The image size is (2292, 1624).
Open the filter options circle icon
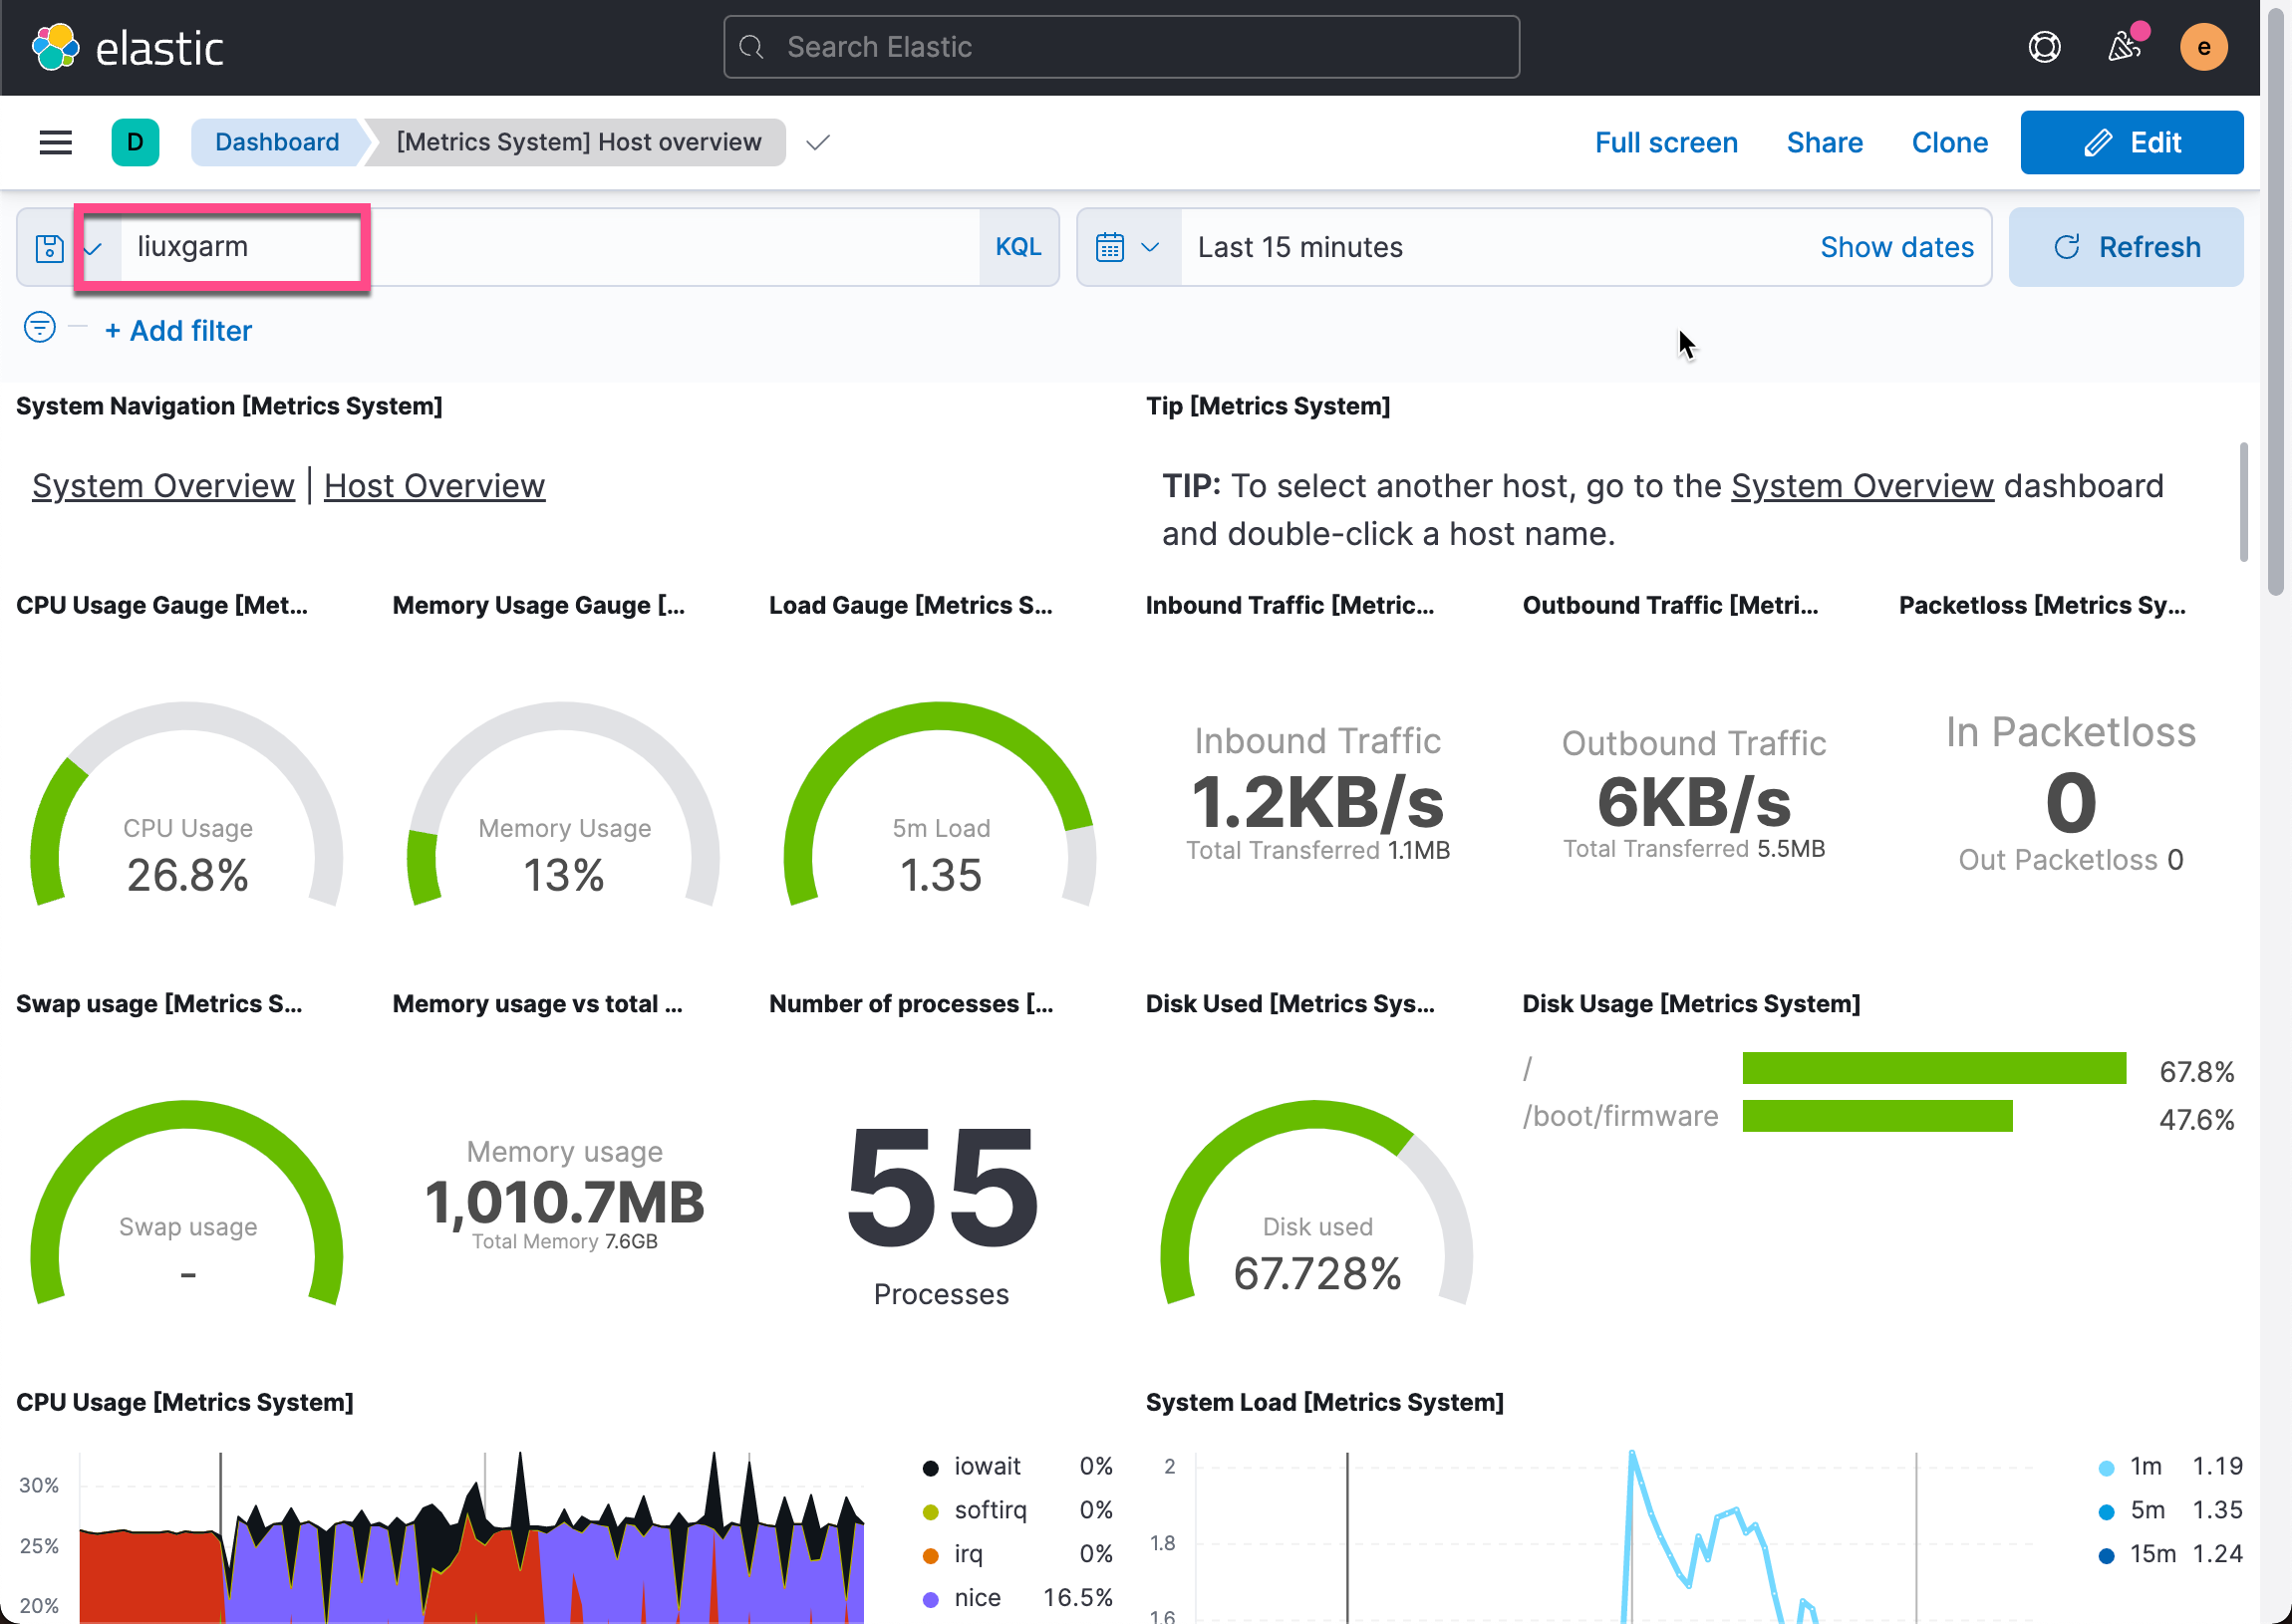coord(40,327)
